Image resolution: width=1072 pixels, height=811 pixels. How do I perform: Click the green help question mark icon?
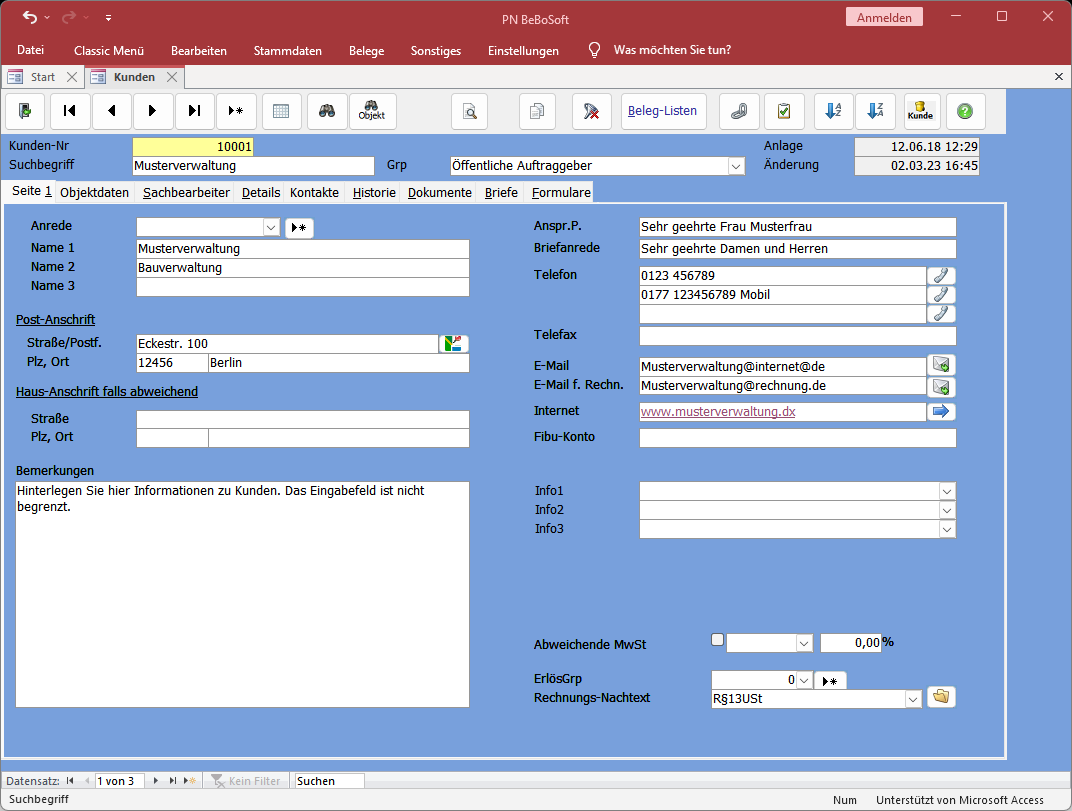pos(964,112)
